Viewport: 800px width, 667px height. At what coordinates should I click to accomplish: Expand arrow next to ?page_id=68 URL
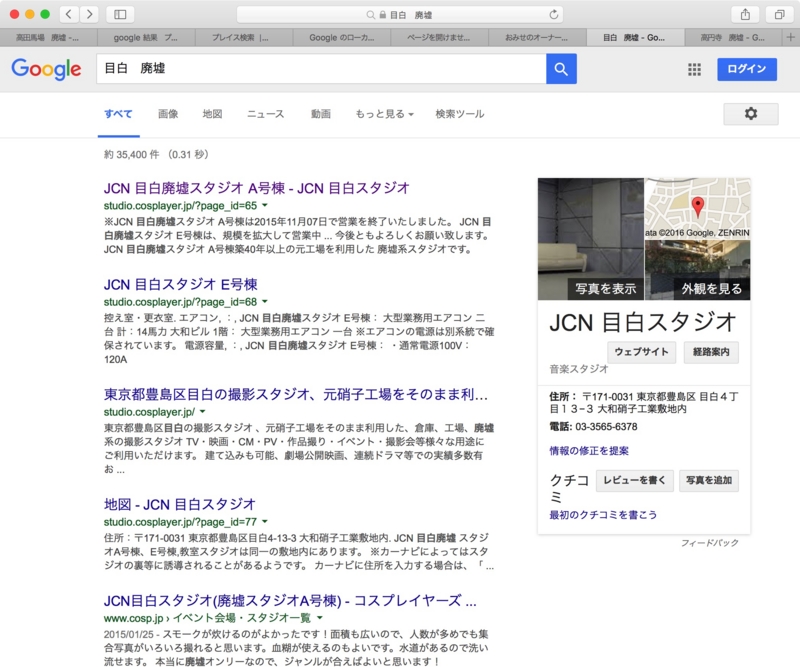click(x=265, y=301)
